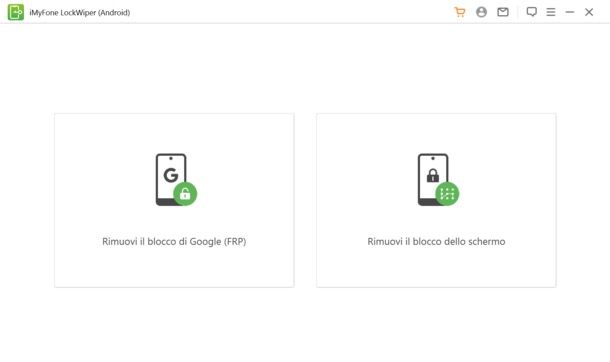This screenshot has height=362, width=610.
Task: Click the mail envelope icon
Action: [503, 12]
